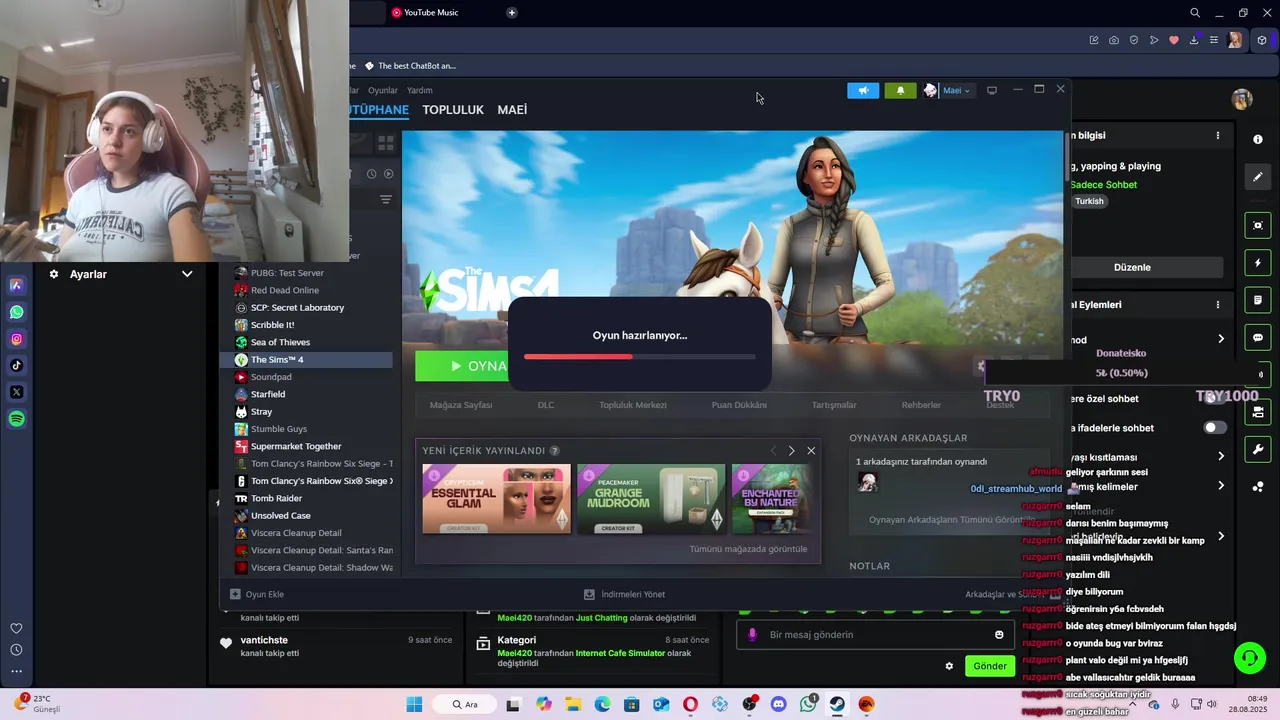The width and height of the screenshot is (1280, 720).
Task: Open library filter options icon
Action: tap(386, 200)
